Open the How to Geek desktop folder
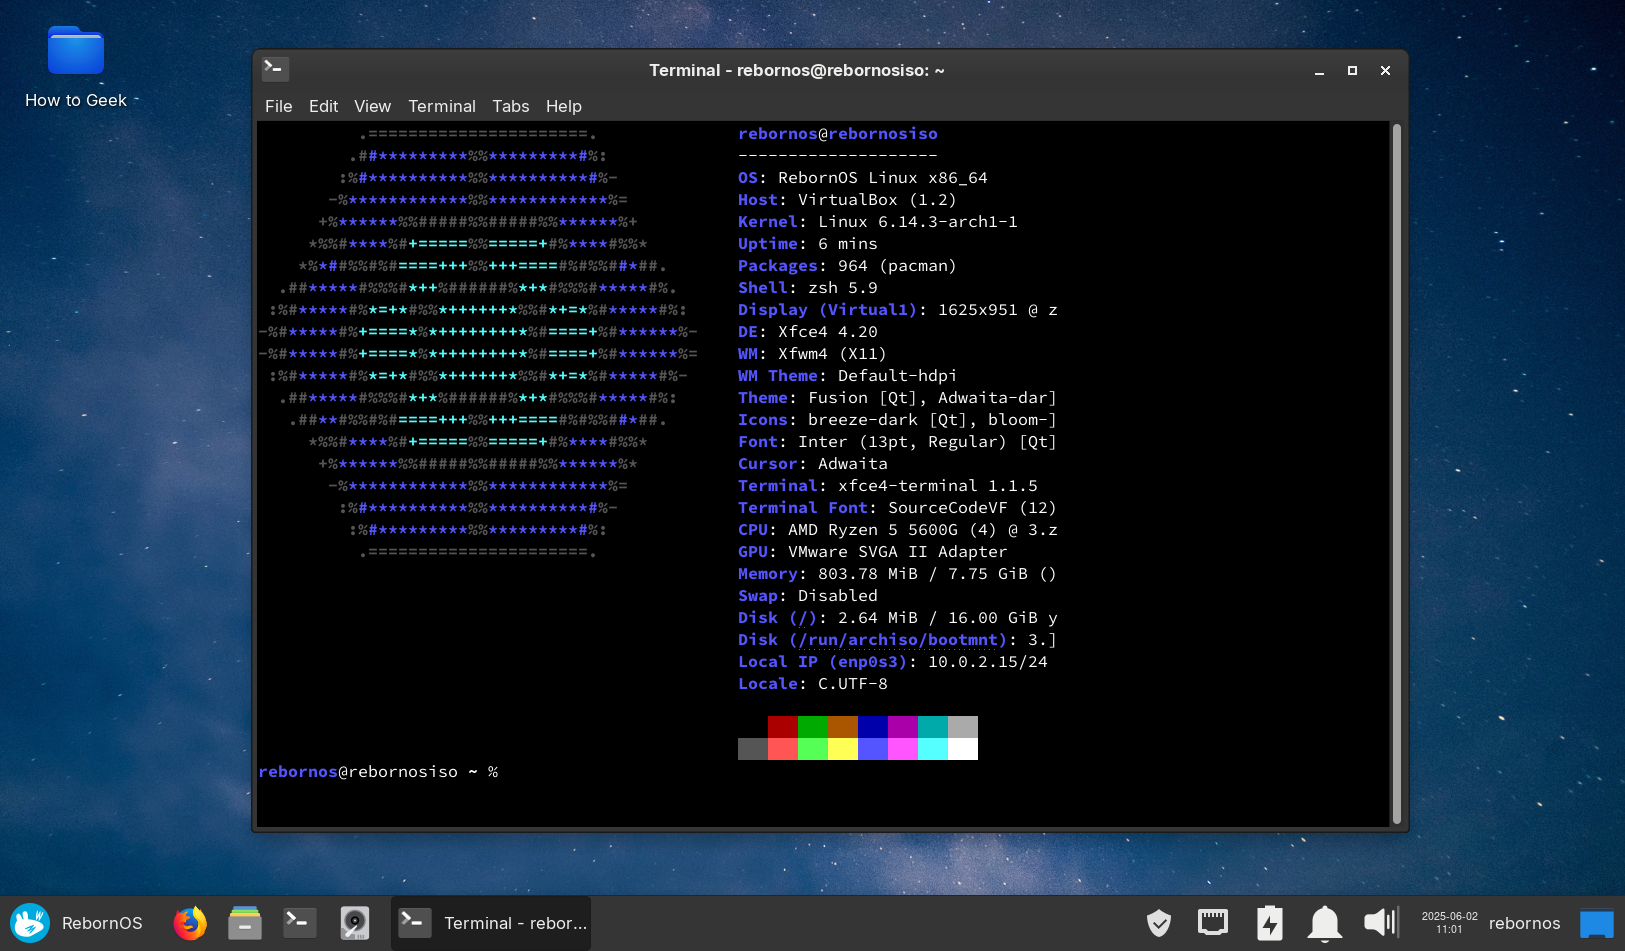Image resolution: width=1625 pixels, height=951 pixels. 76,67
